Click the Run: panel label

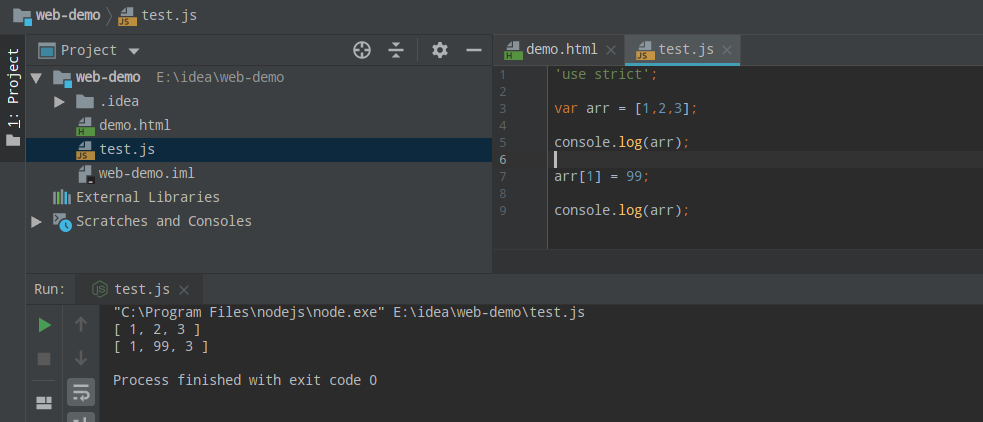coord(50,289)
